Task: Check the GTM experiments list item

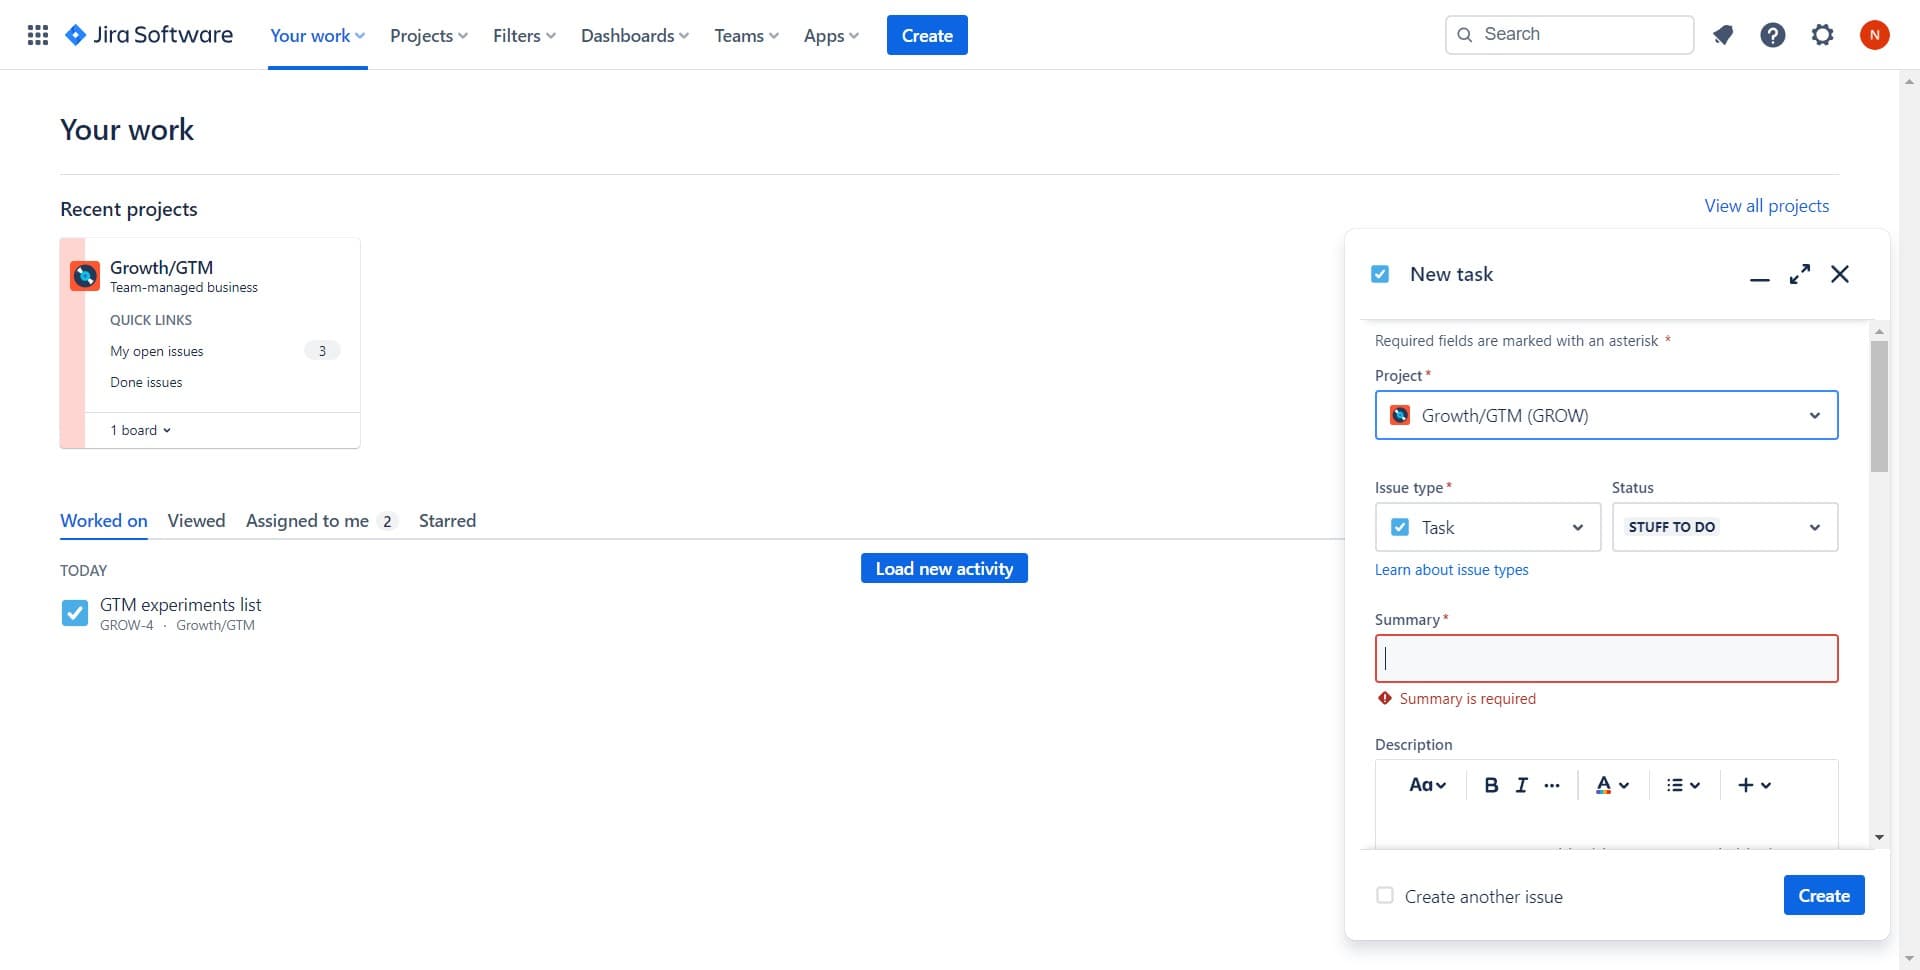Action: point(74,612)
